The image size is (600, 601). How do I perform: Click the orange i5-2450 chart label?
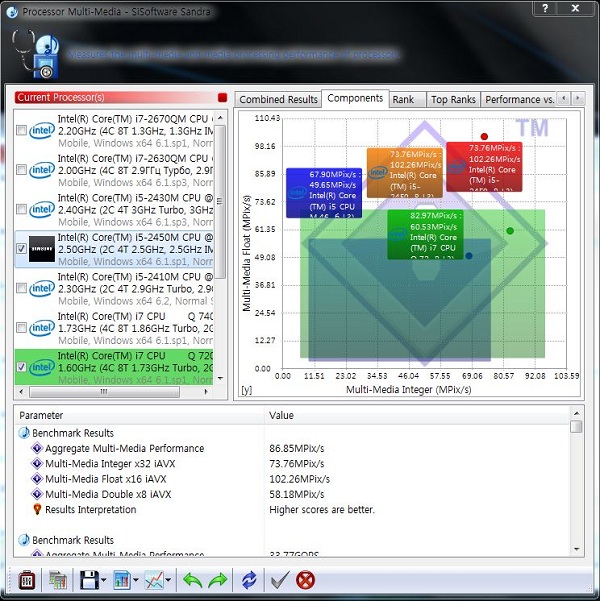(x=404, y=172)
